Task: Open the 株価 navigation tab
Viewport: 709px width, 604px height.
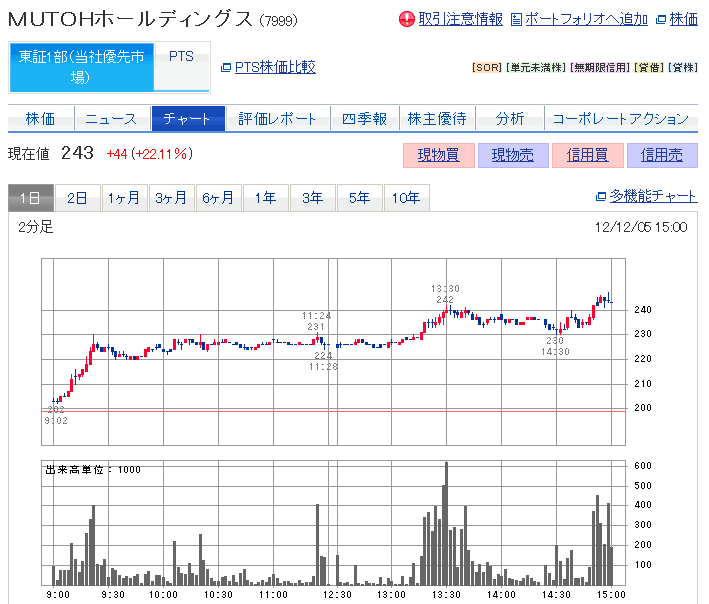Action: 40,119
